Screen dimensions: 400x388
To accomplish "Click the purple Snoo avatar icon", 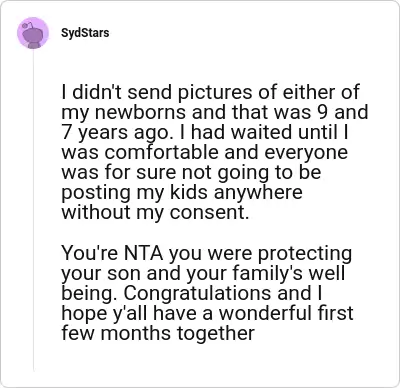I will coord(33,33).
